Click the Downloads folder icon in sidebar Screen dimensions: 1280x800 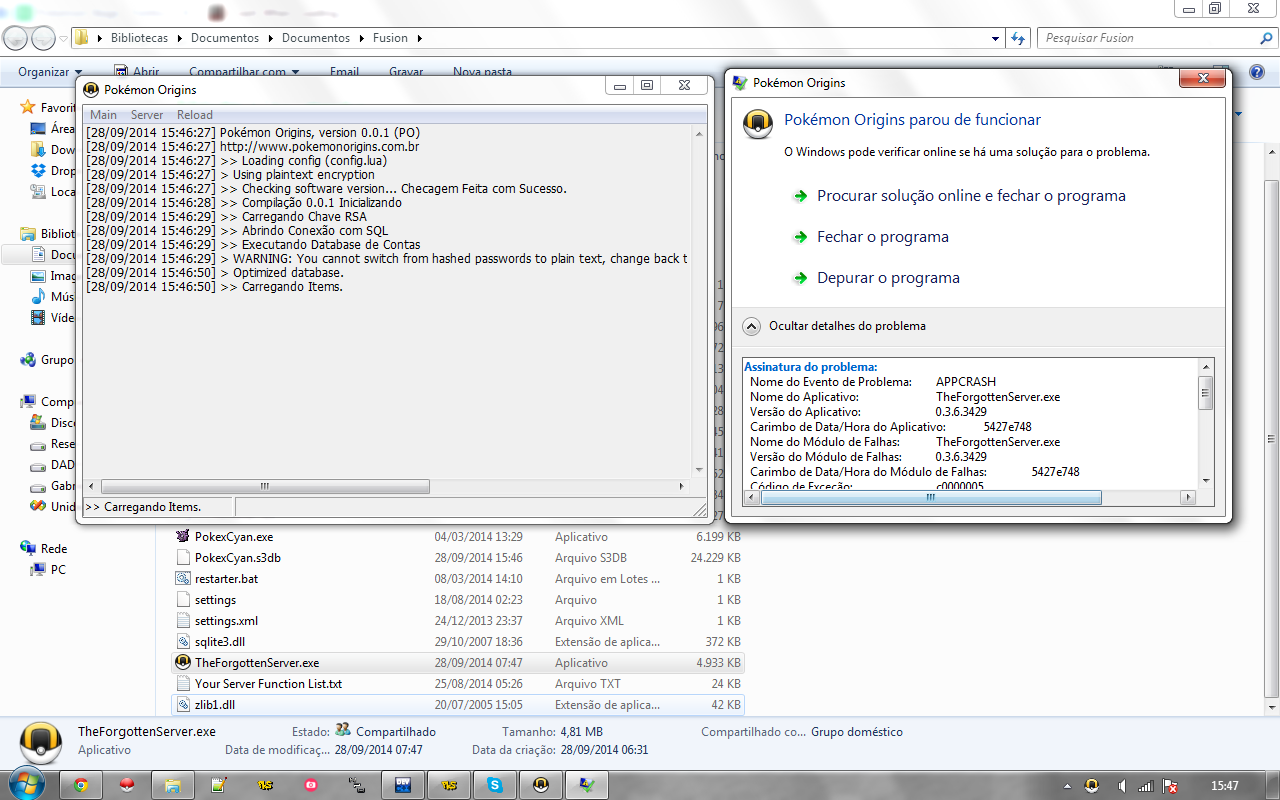click(x=38, y=150)
